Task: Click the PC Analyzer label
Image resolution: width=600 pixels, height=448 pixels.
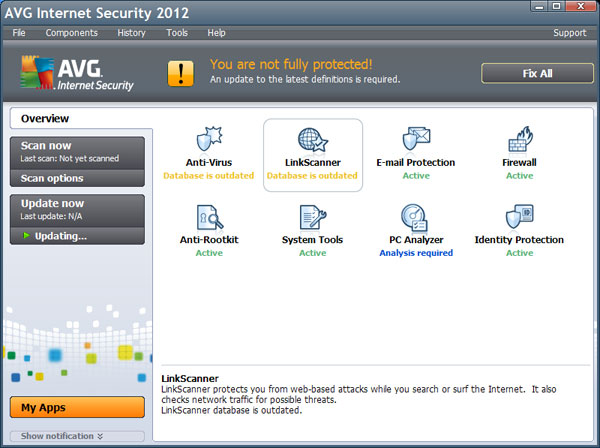Action: click(416, 239)
